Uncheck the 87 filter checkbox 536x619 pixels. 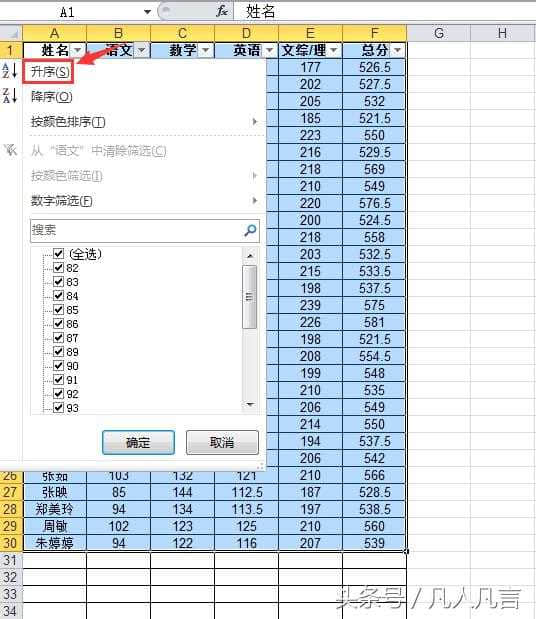tap(58, 338)
